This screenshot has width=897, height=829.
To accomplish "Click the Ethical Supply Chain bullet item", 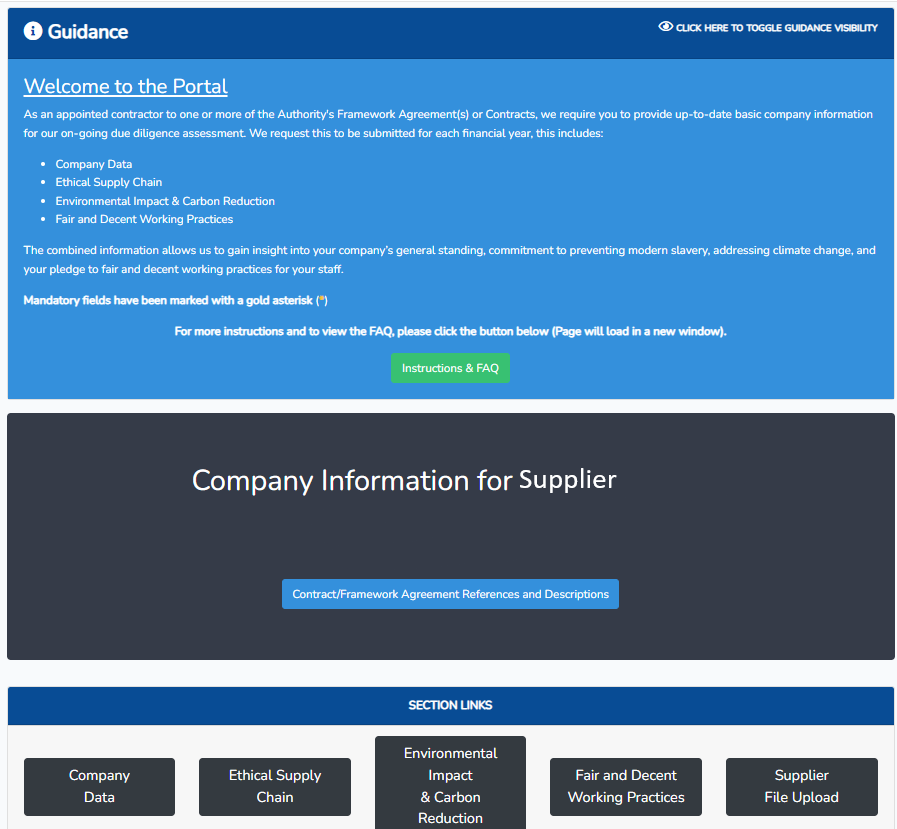I will pos(109,182).
